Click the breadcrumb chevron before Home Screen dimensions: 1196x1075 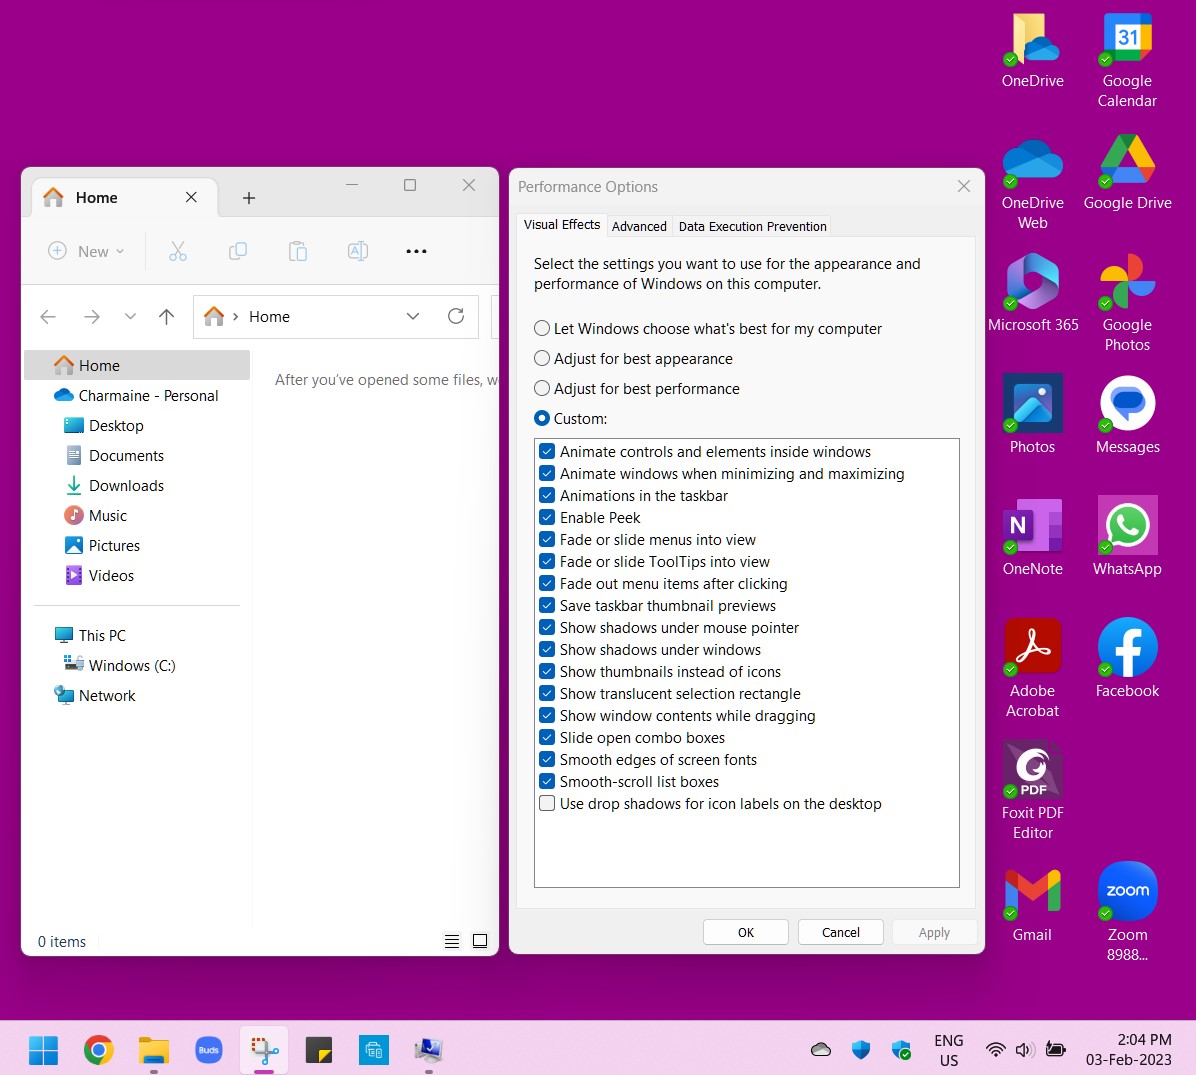click(x=236, y=317)
